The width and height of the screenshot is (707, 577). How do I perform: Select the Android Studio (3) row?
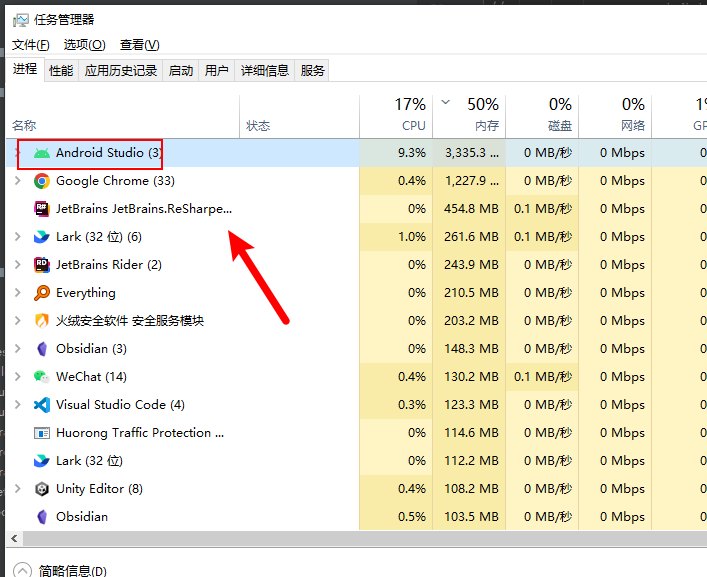point(356,153)
